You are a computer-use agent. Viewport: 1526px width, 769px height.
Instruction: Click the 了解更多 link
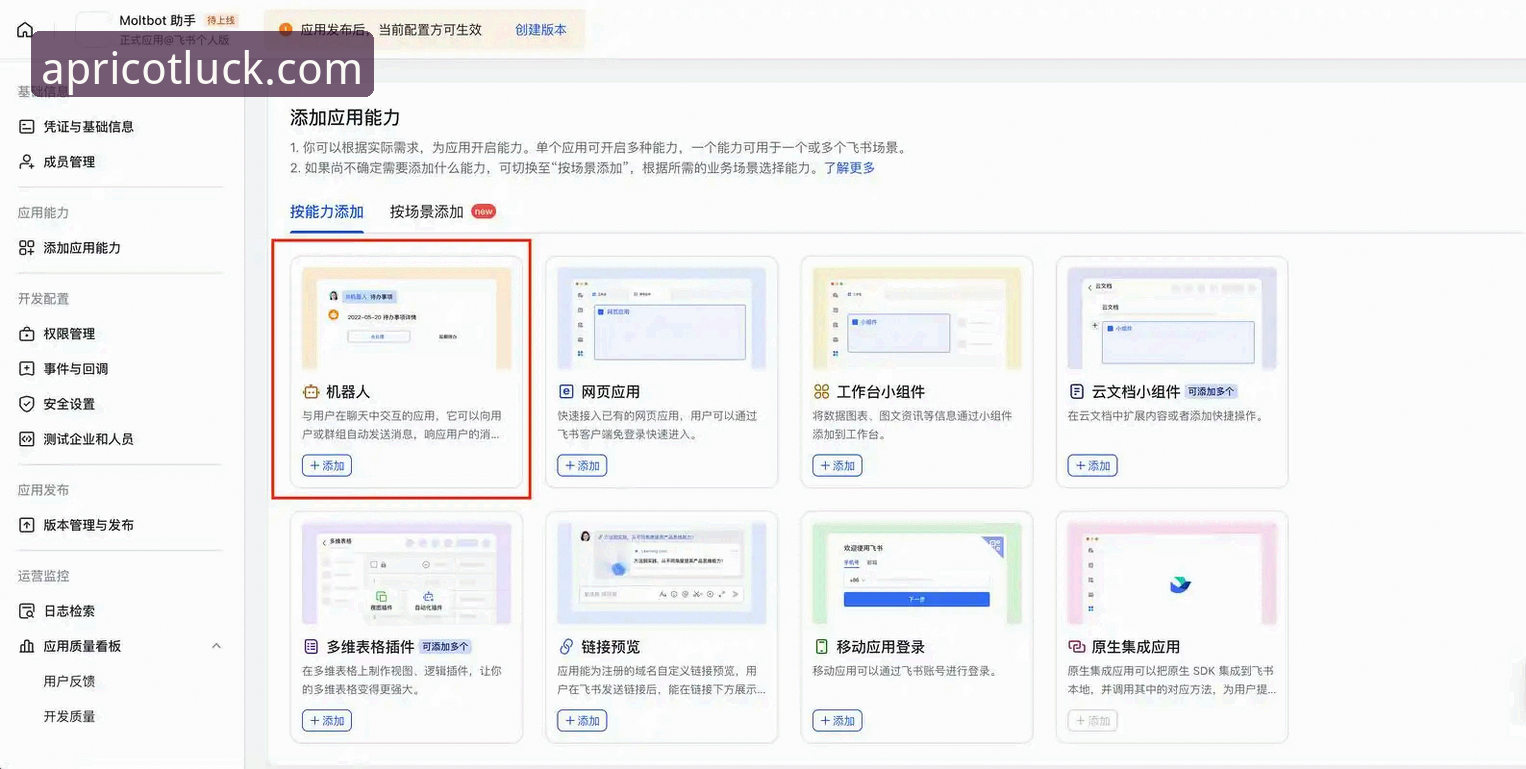pyautogui.click(x=849, y=168)
